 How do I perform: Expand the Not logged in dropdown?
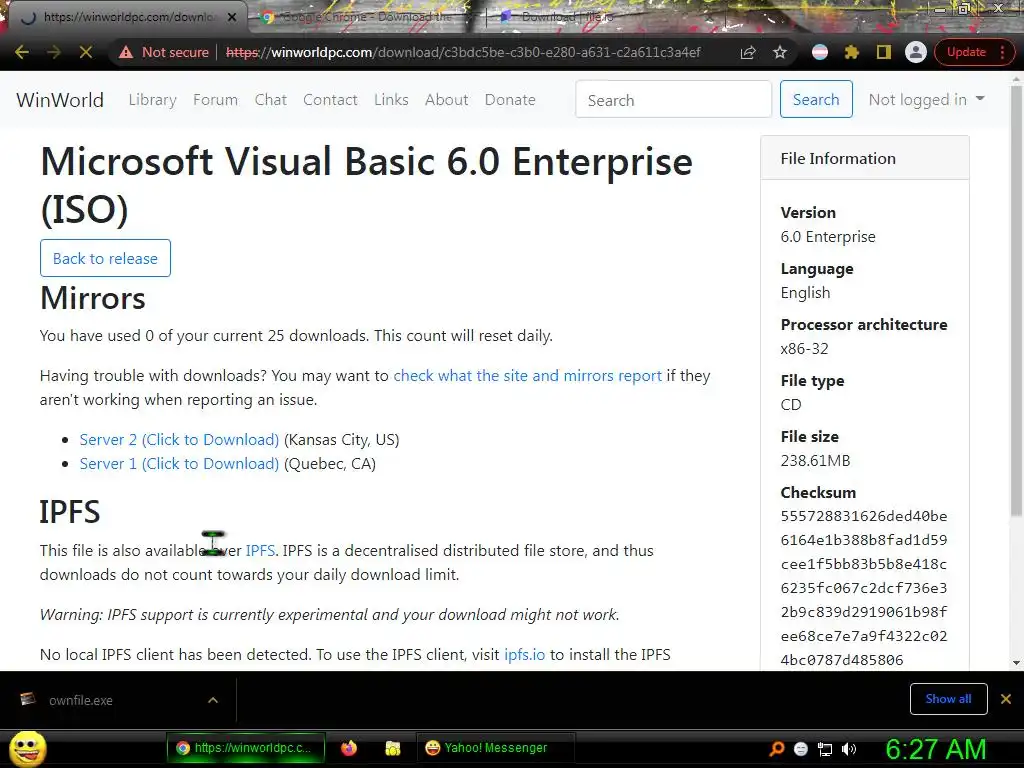[926, 99]
